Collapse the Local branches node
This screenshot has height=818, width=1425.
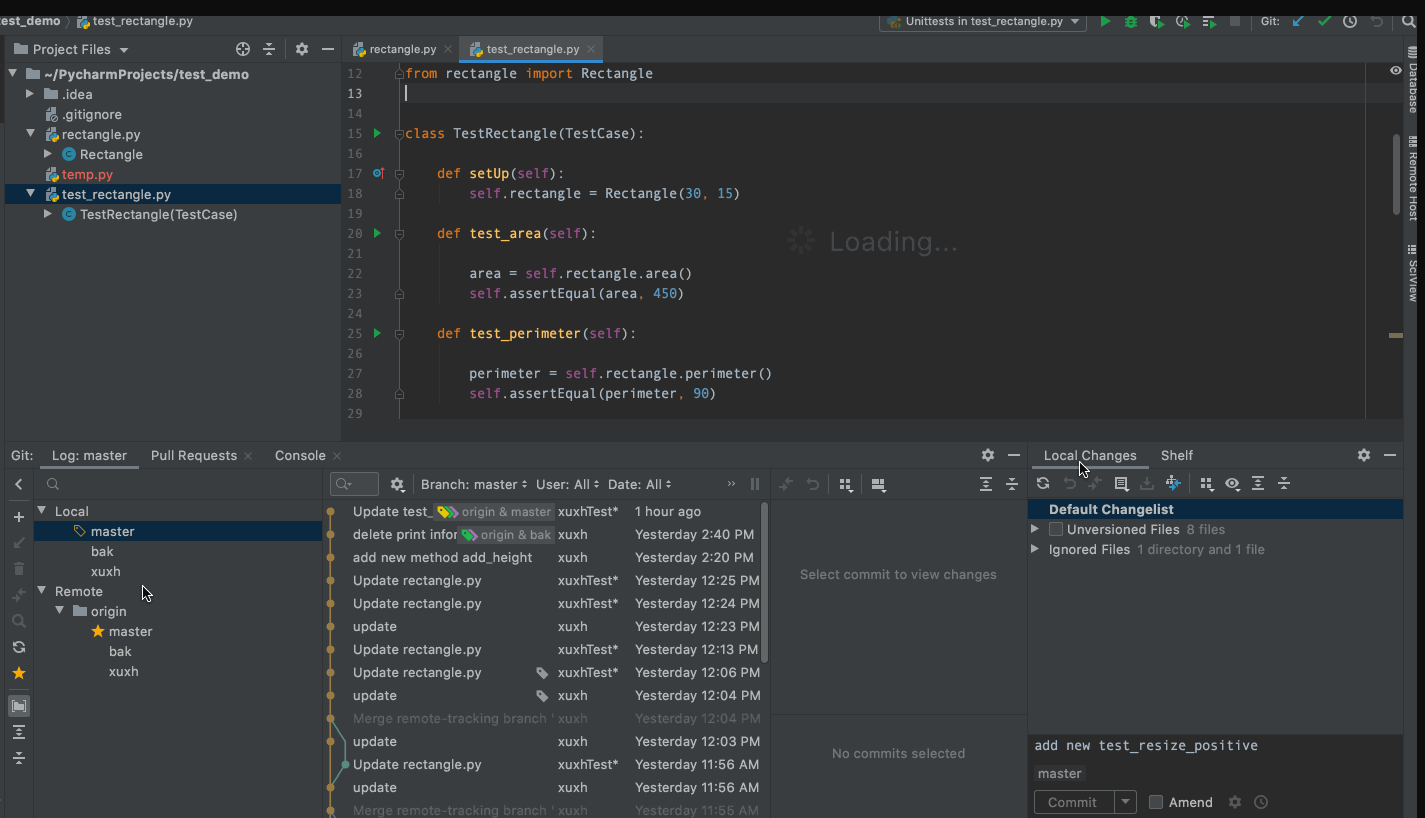(42, 511)
